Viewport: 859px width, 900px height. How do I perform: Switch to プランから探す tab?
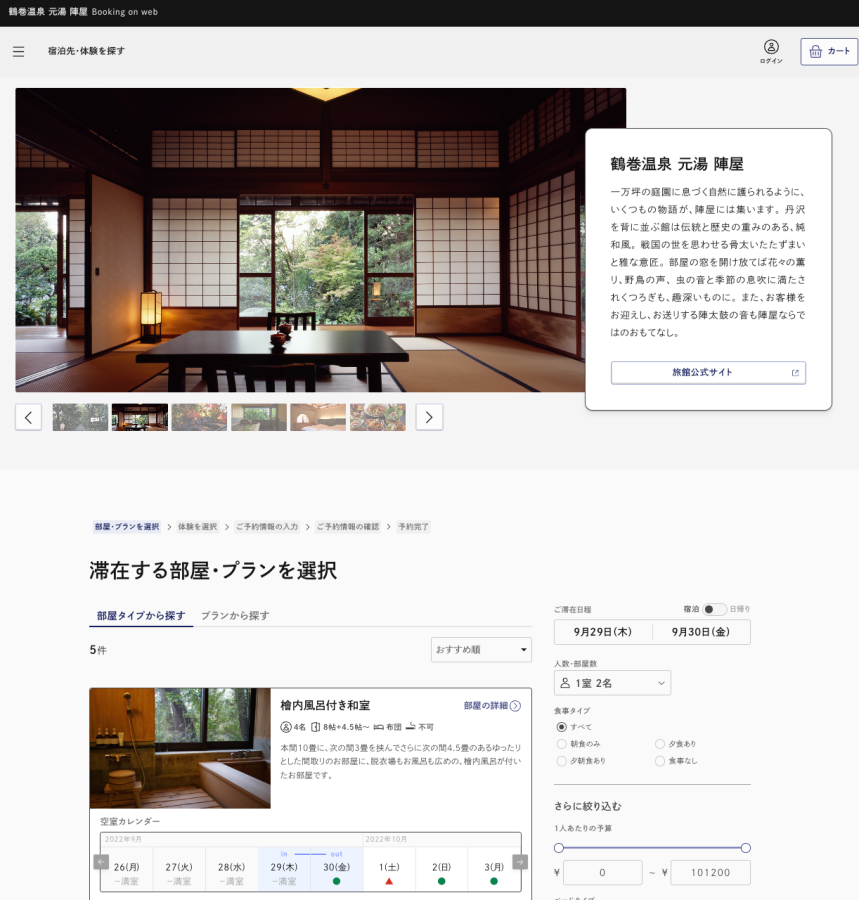pyautogui.click(x=235, y=616)
